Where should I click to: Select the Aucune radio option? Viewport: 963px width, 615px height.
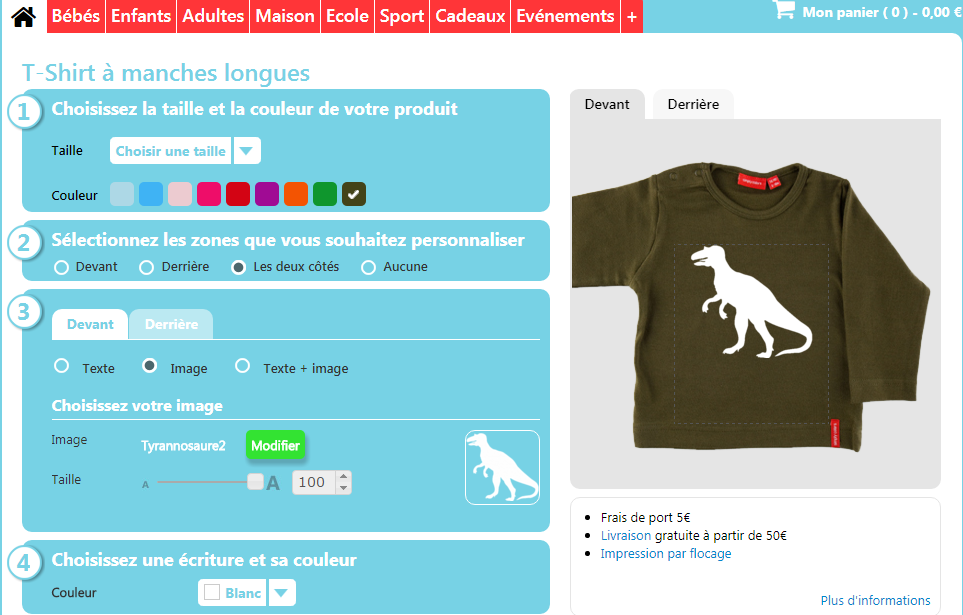coord(368,267)
